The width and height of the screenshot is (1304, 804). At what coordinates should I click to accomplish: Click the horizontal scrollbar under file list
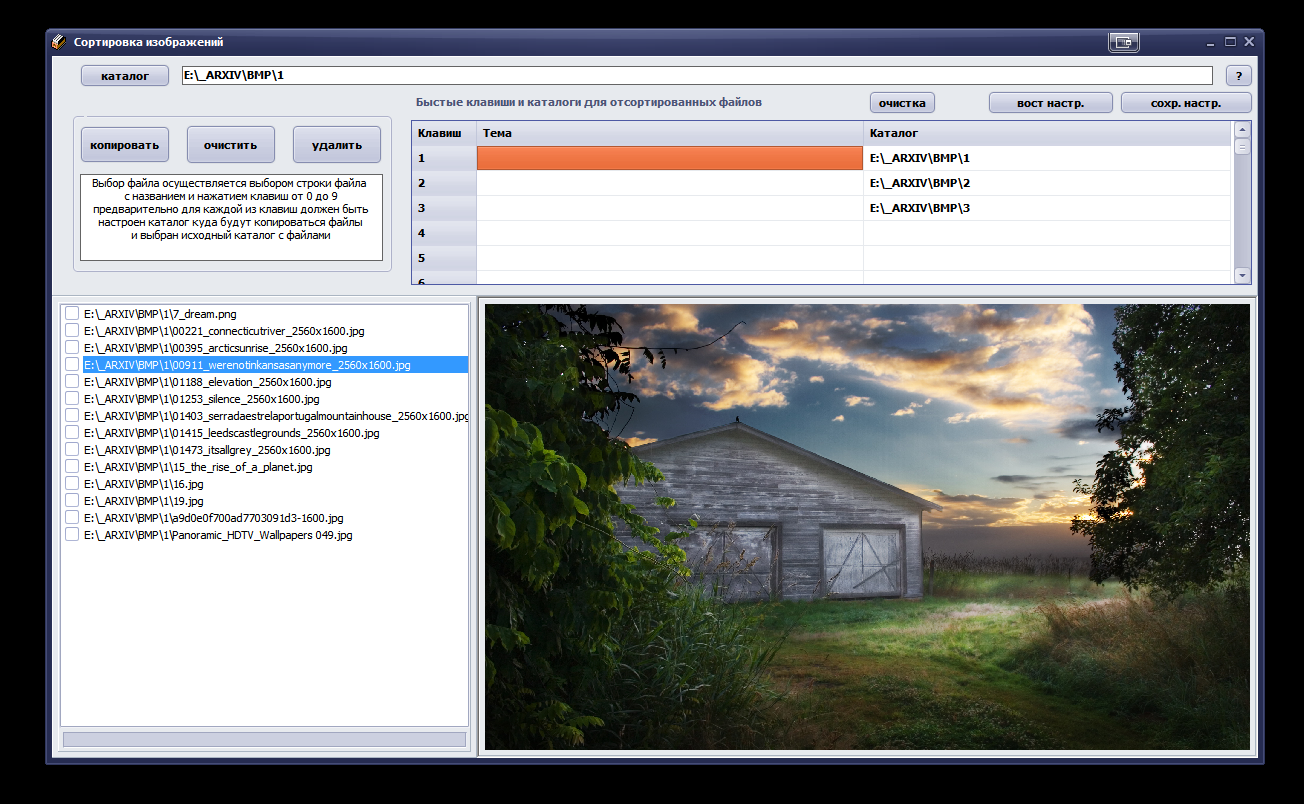[264, 740]
